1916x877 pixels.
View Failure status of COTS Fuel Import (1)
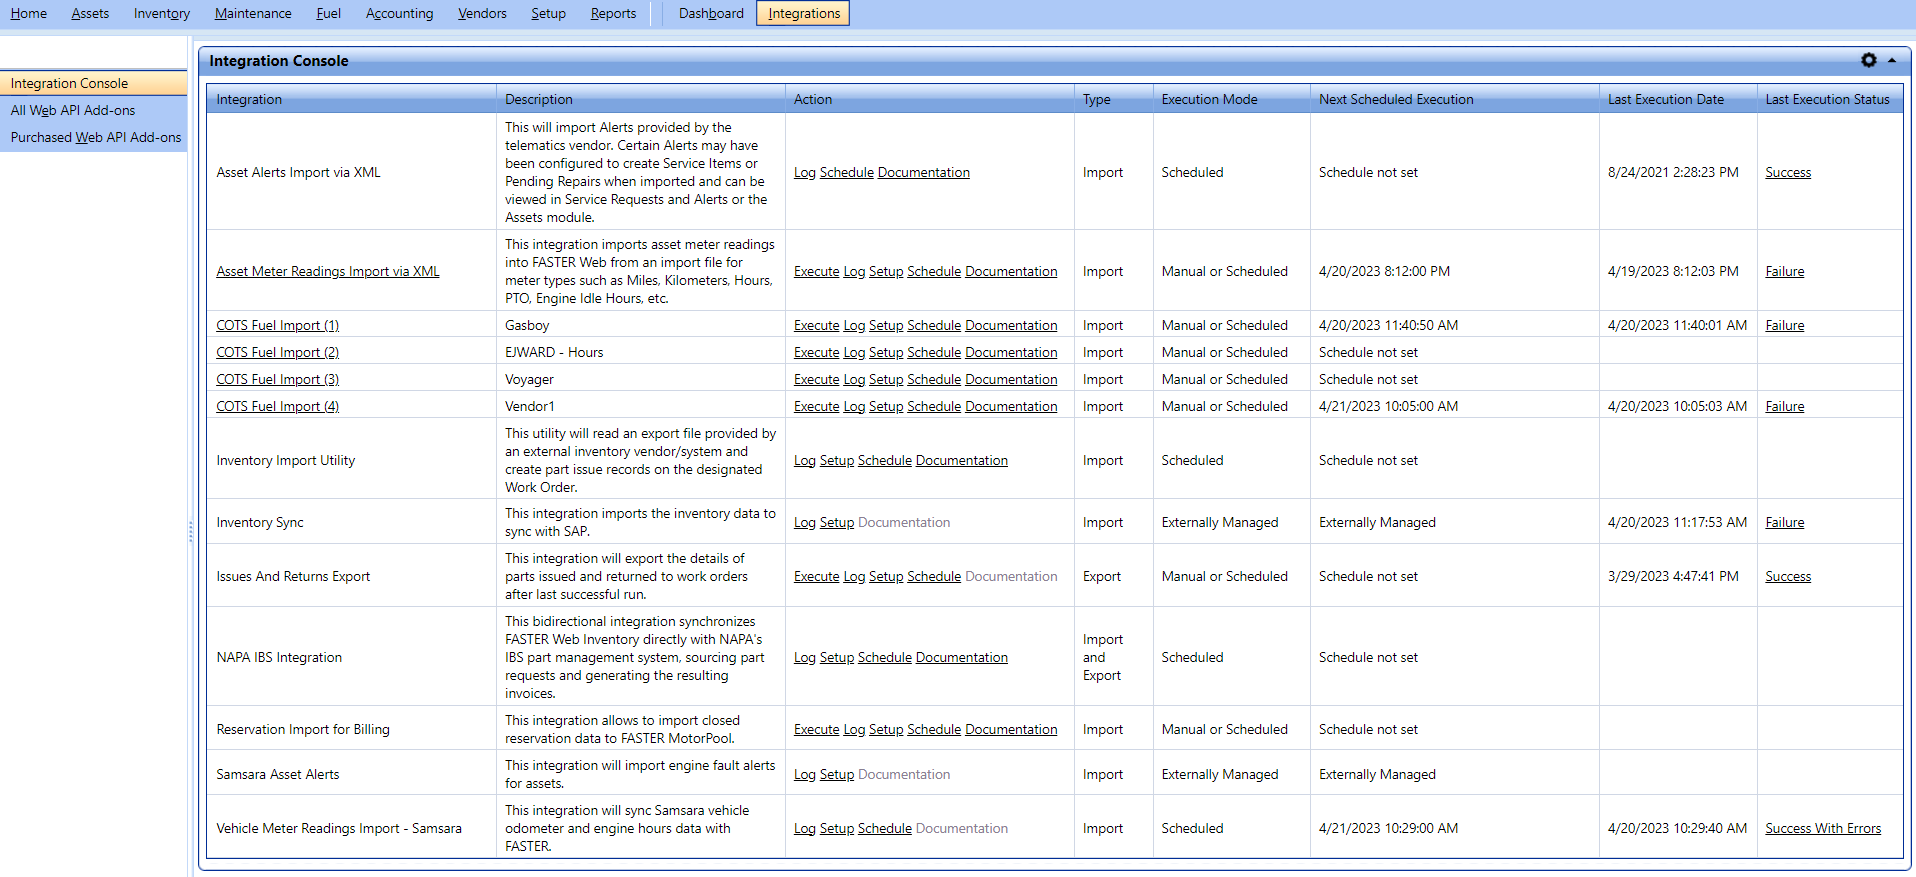point(1785,325)
